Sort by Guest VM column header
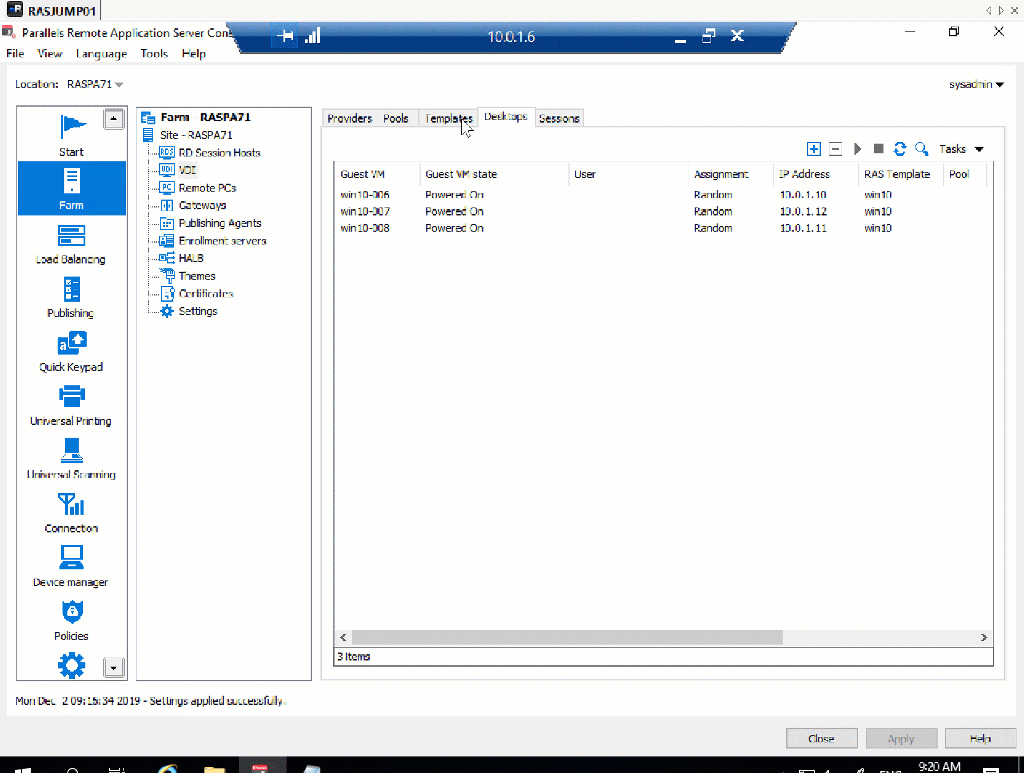The height and width of the screenshot is (773, 1024). 377,174
